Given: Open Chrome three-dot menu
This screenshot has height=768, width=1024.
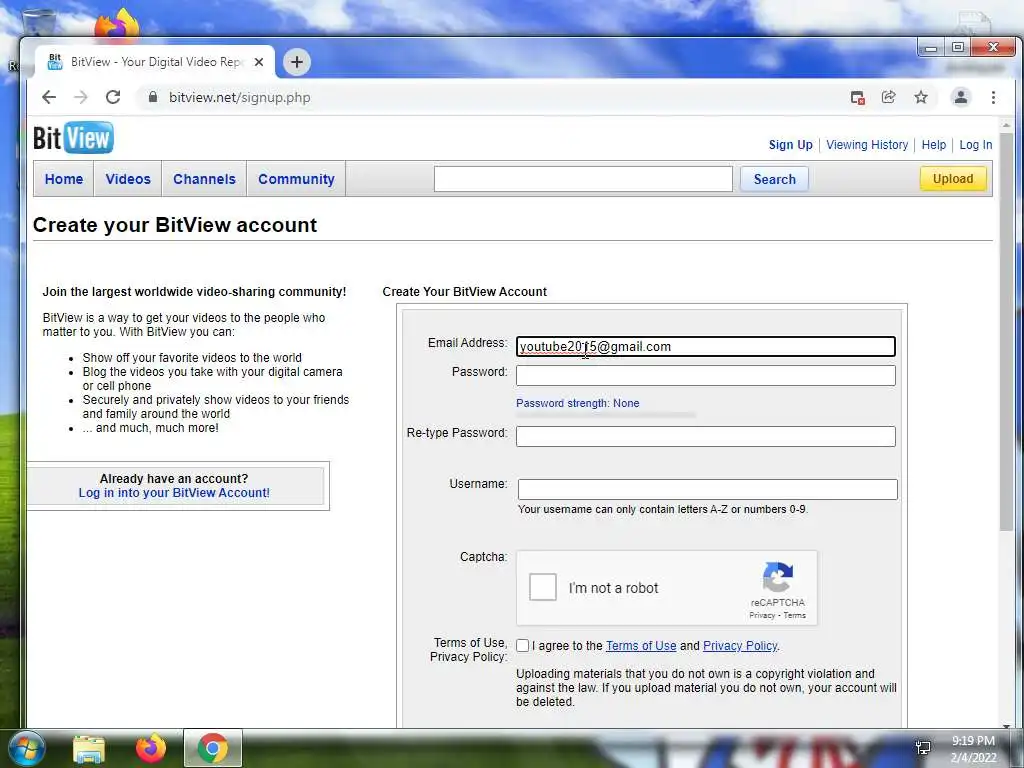Looking at the screenshot, I should tap(993, 97).
